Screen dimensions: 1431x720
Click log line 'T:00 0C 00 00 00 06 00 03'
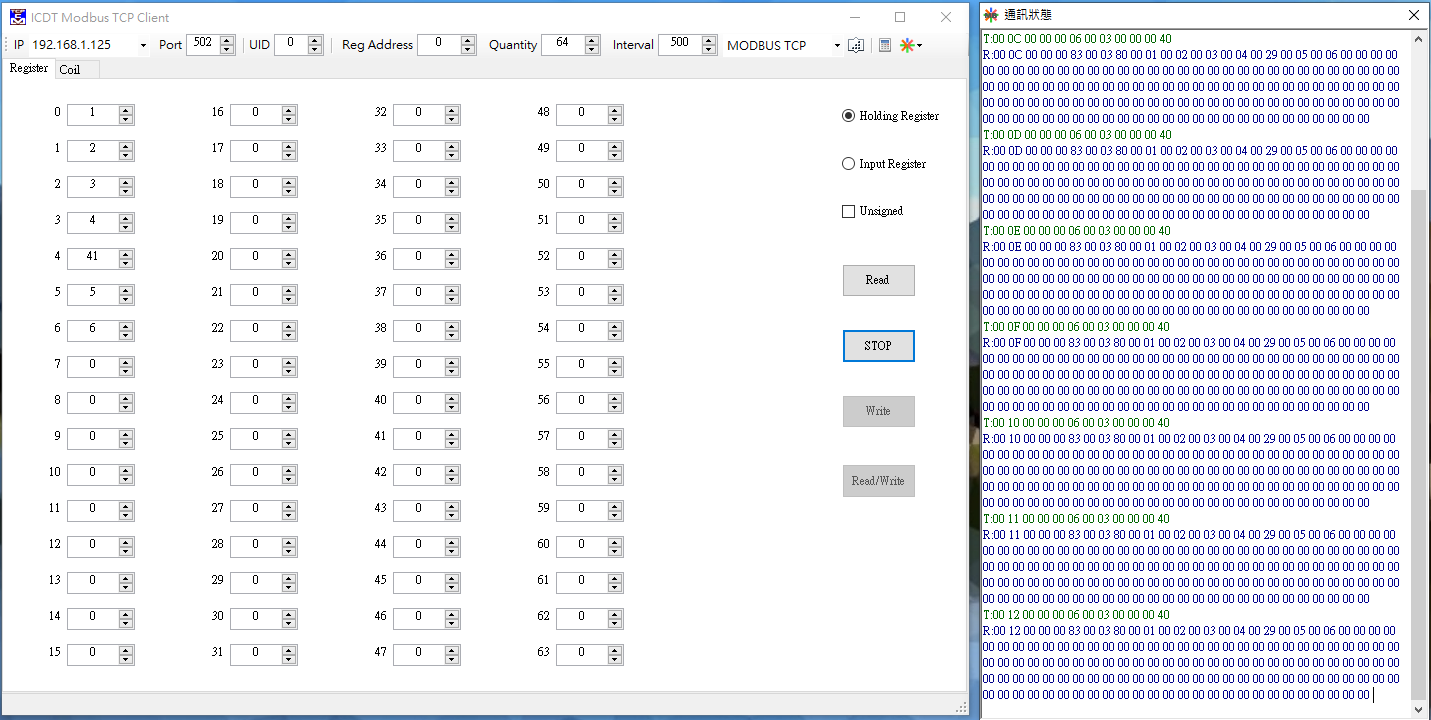(1077, 39)
